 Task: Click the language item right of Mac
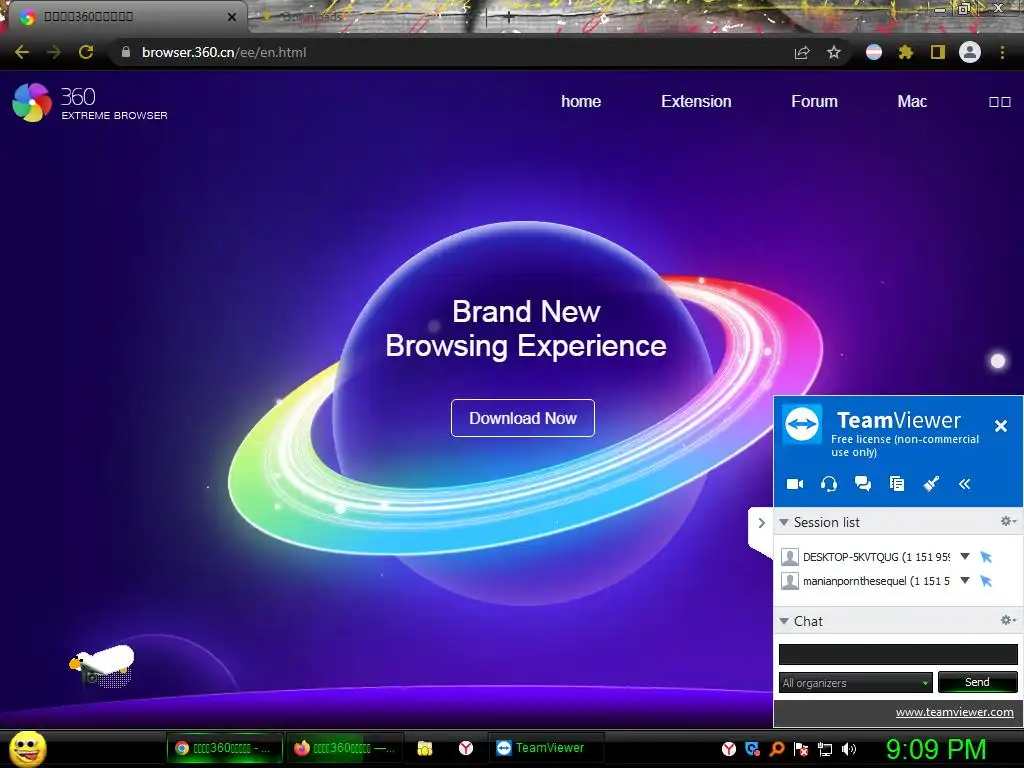coord(1000,102)
